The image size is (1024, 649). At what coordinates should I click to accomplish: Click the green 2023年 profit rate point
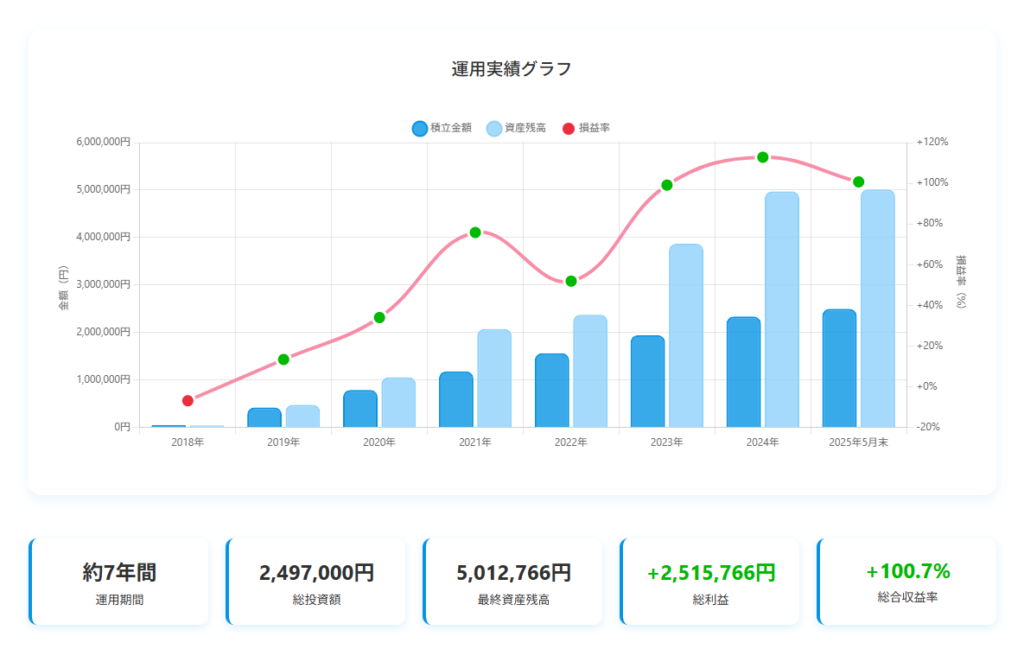(x=667, y=185)
